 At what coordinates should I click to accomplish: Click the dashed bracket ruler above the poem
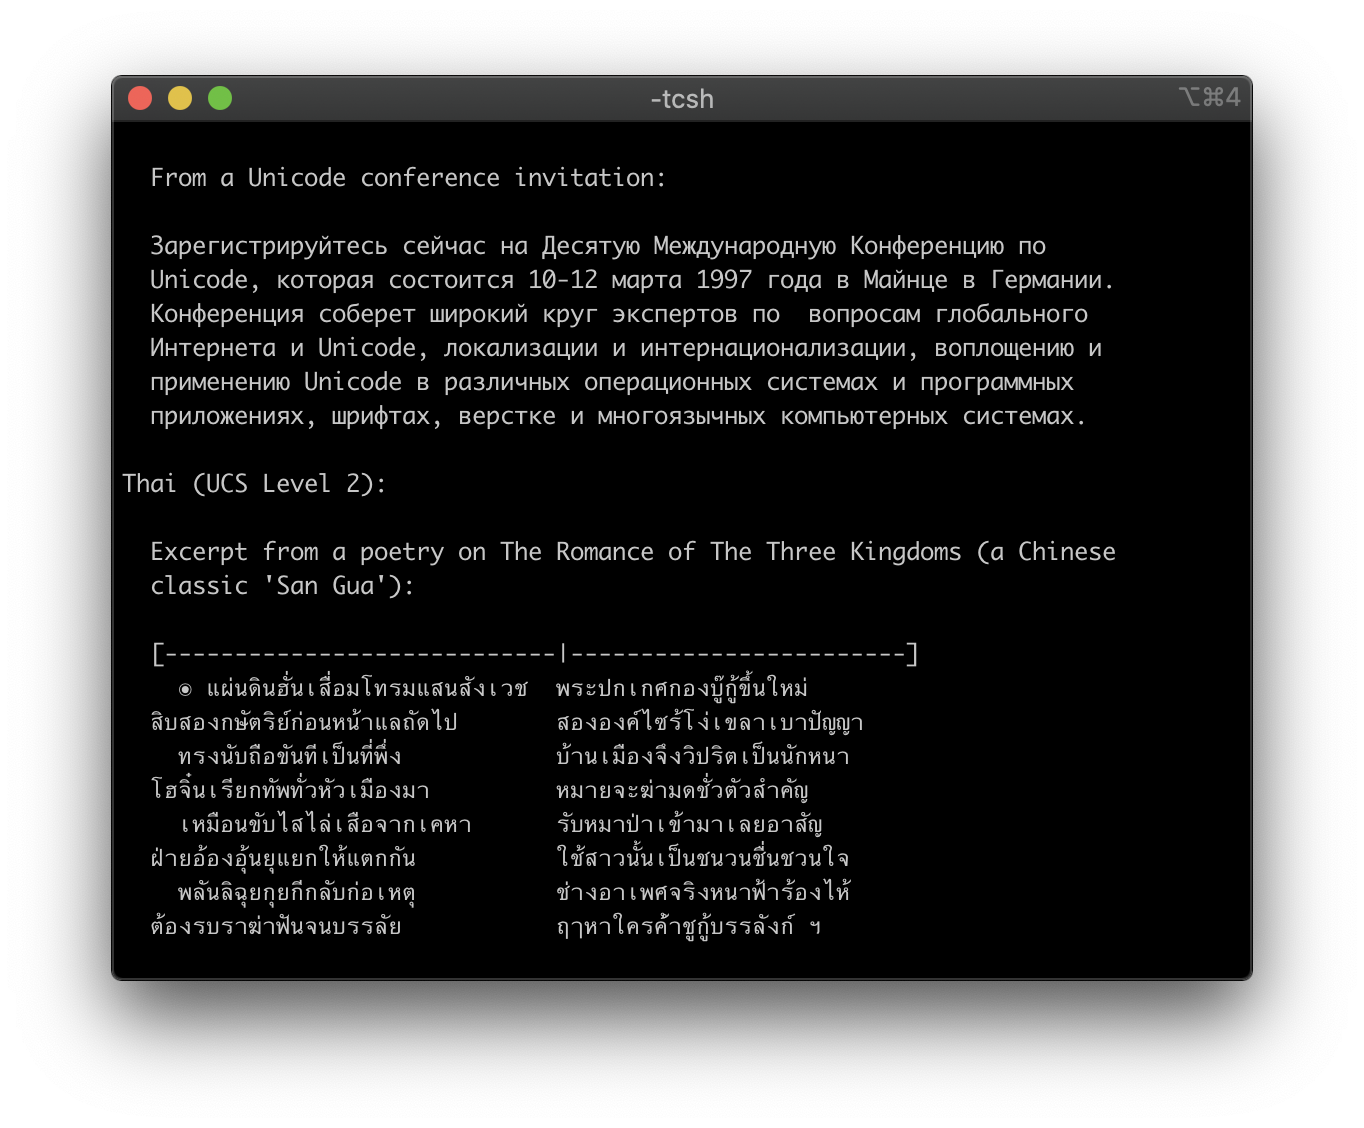click(534, 653)
